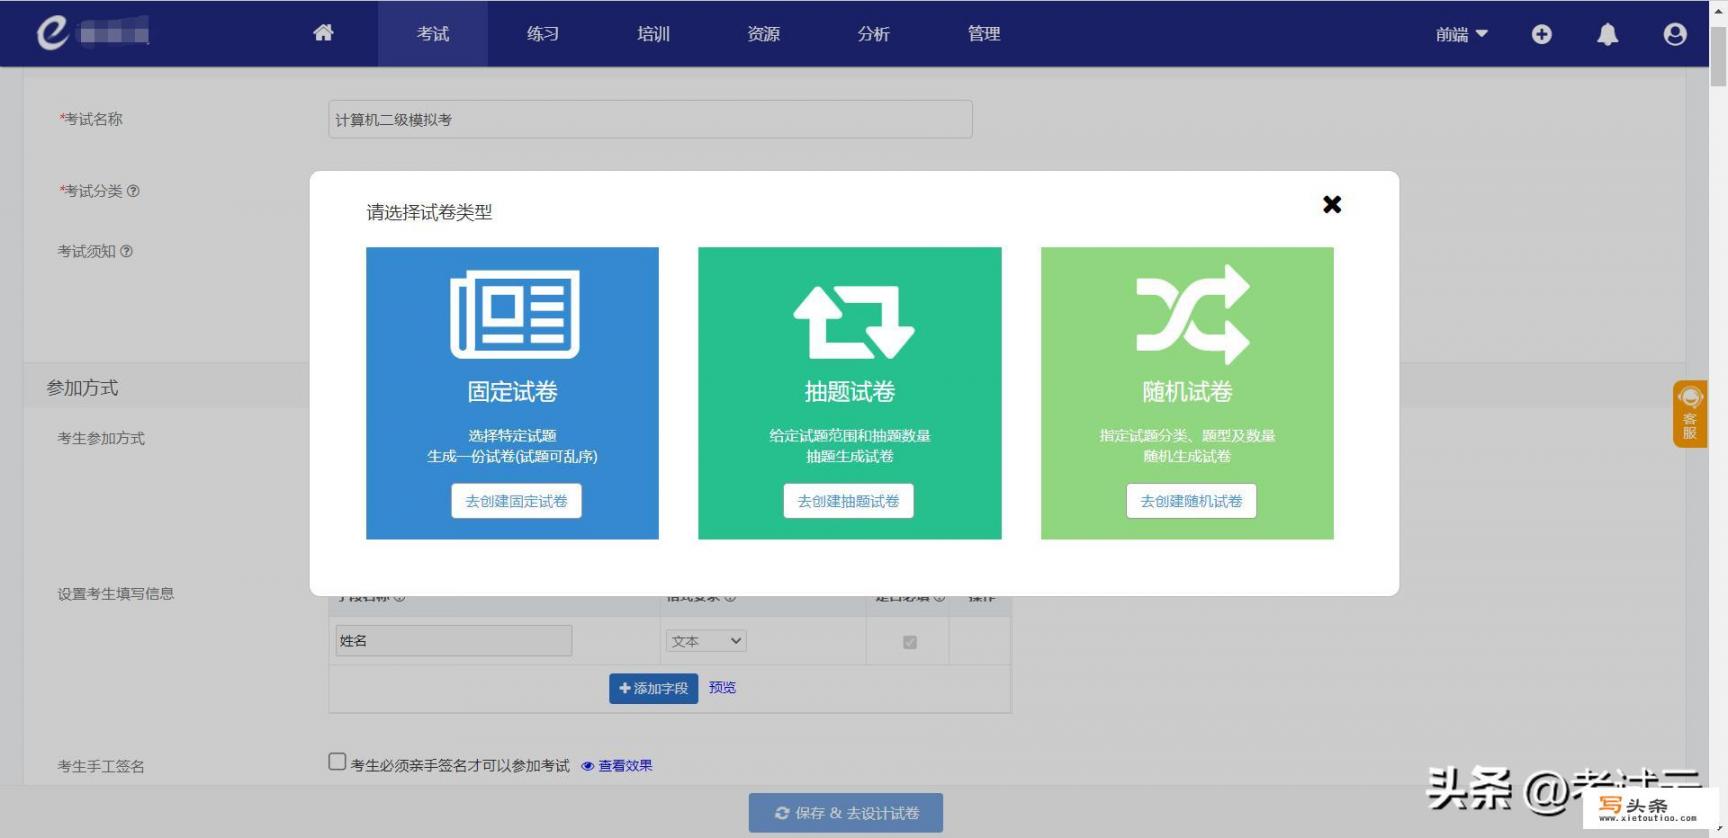Close the paper type dialog

[1332, 204]
